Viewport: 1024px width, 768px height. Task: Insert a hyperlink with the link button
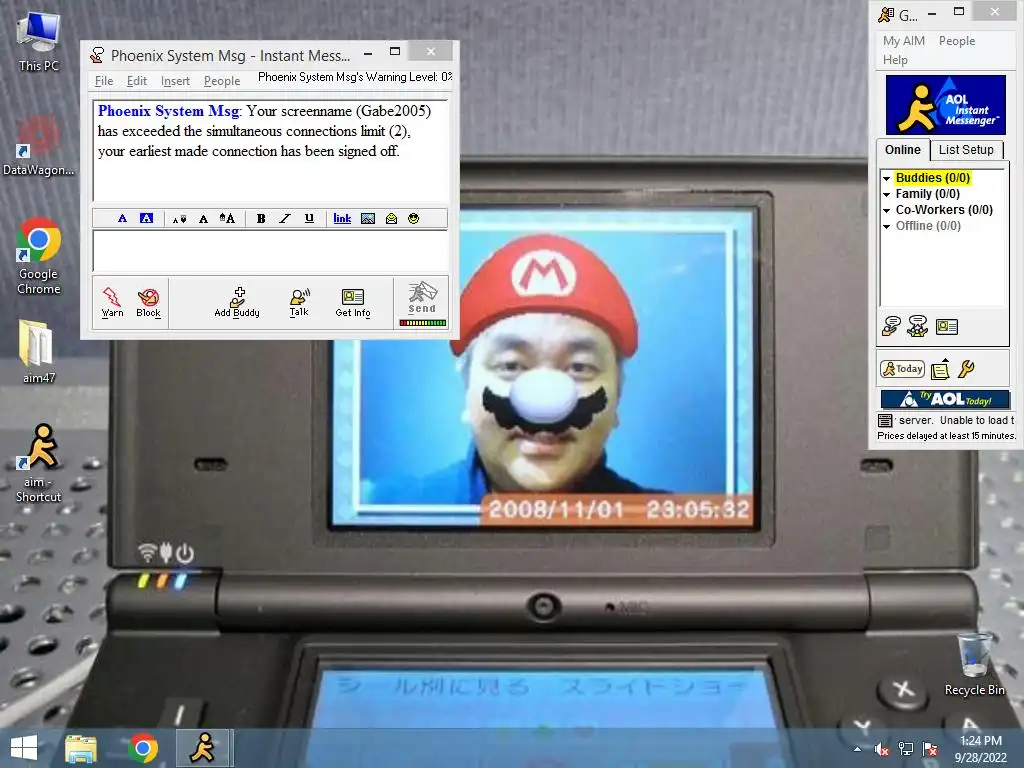(342, 219)
